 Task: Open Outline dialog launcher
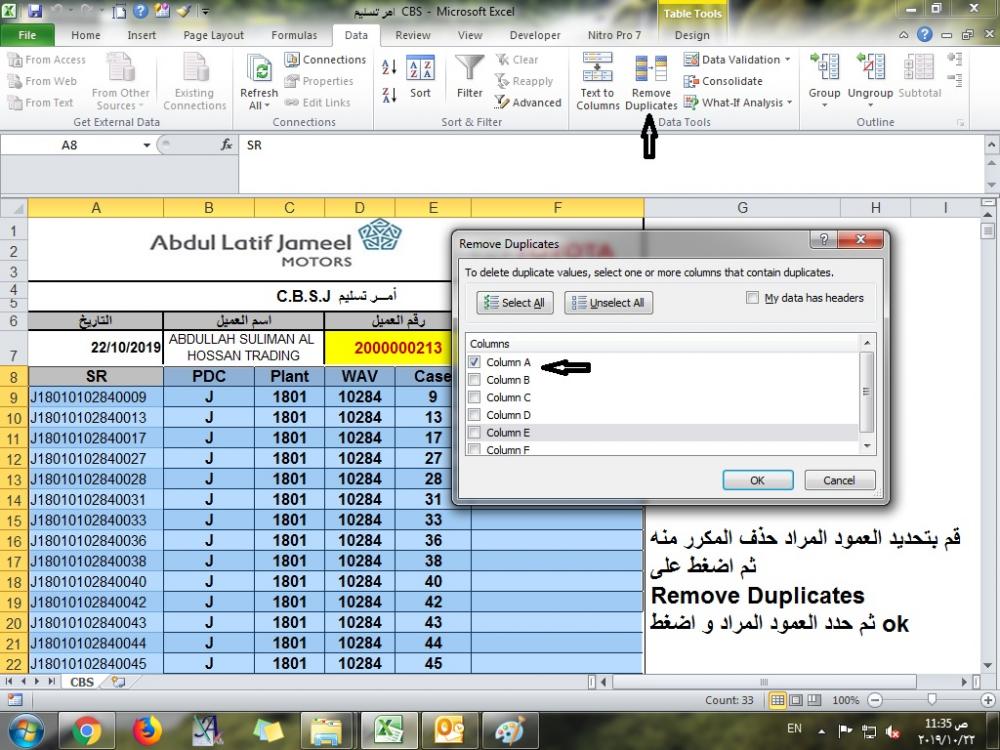click(960, 122)
